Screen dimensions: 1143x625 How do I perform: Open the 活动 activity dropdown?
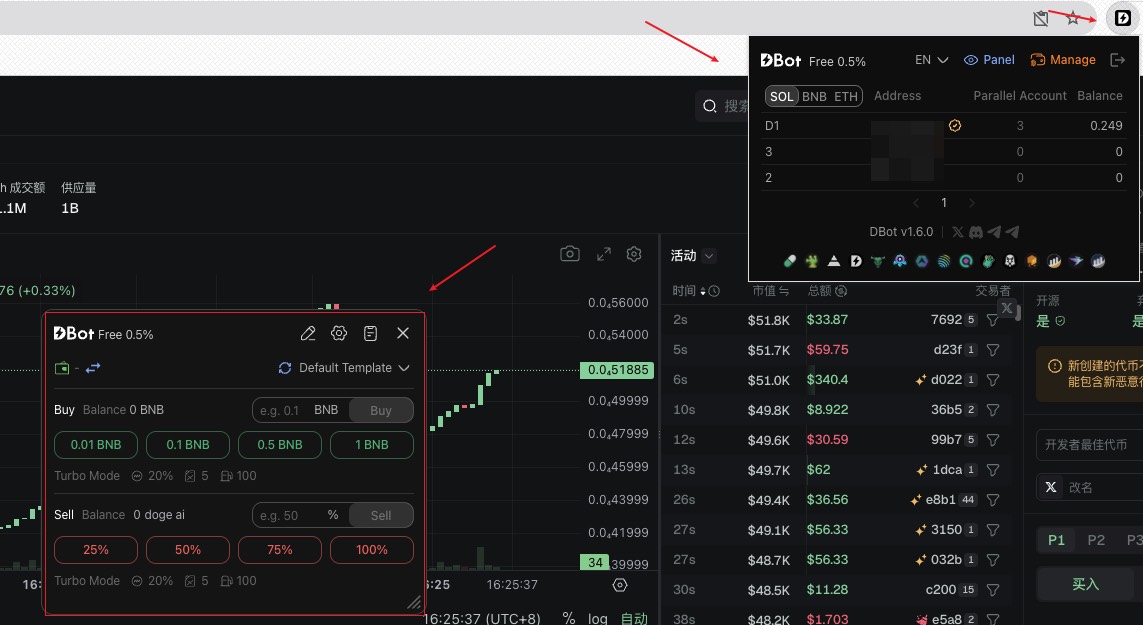(x=693, y=256)
